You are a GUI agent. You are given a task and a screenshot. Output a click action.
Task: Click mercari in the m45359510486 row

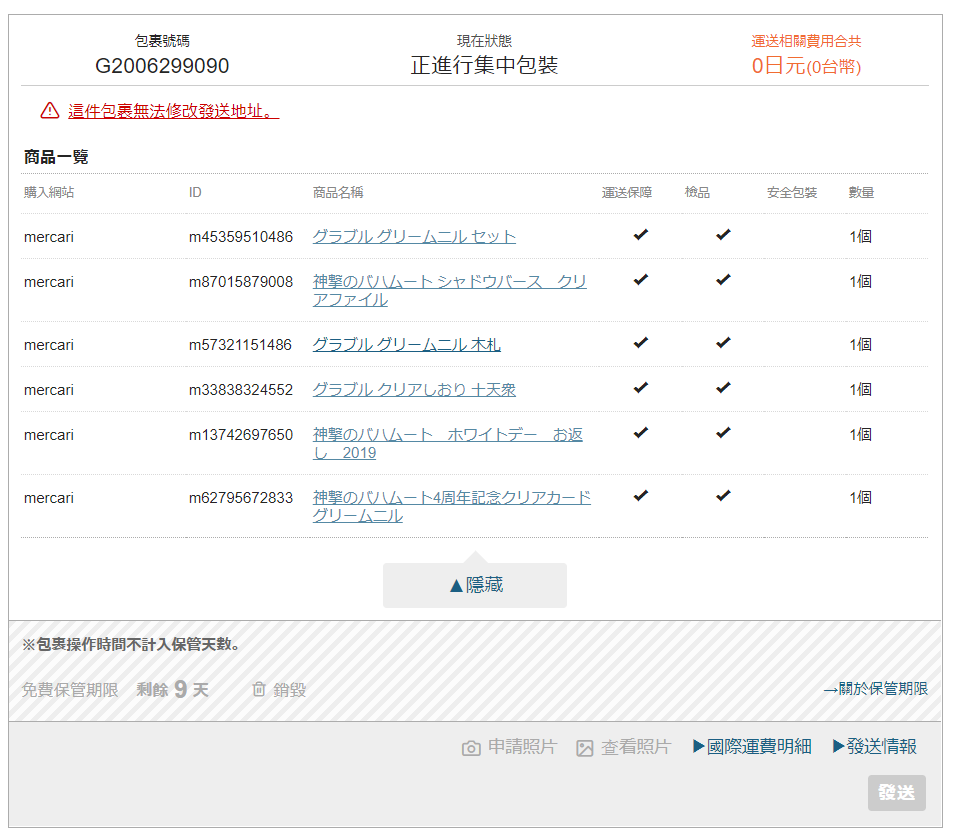(49, 237)
